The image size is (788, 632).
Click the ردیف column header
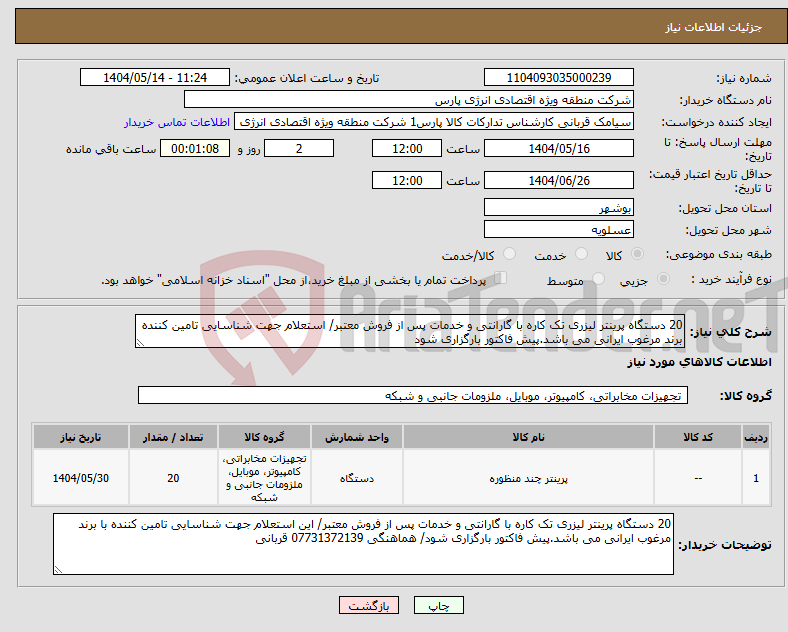755,437
